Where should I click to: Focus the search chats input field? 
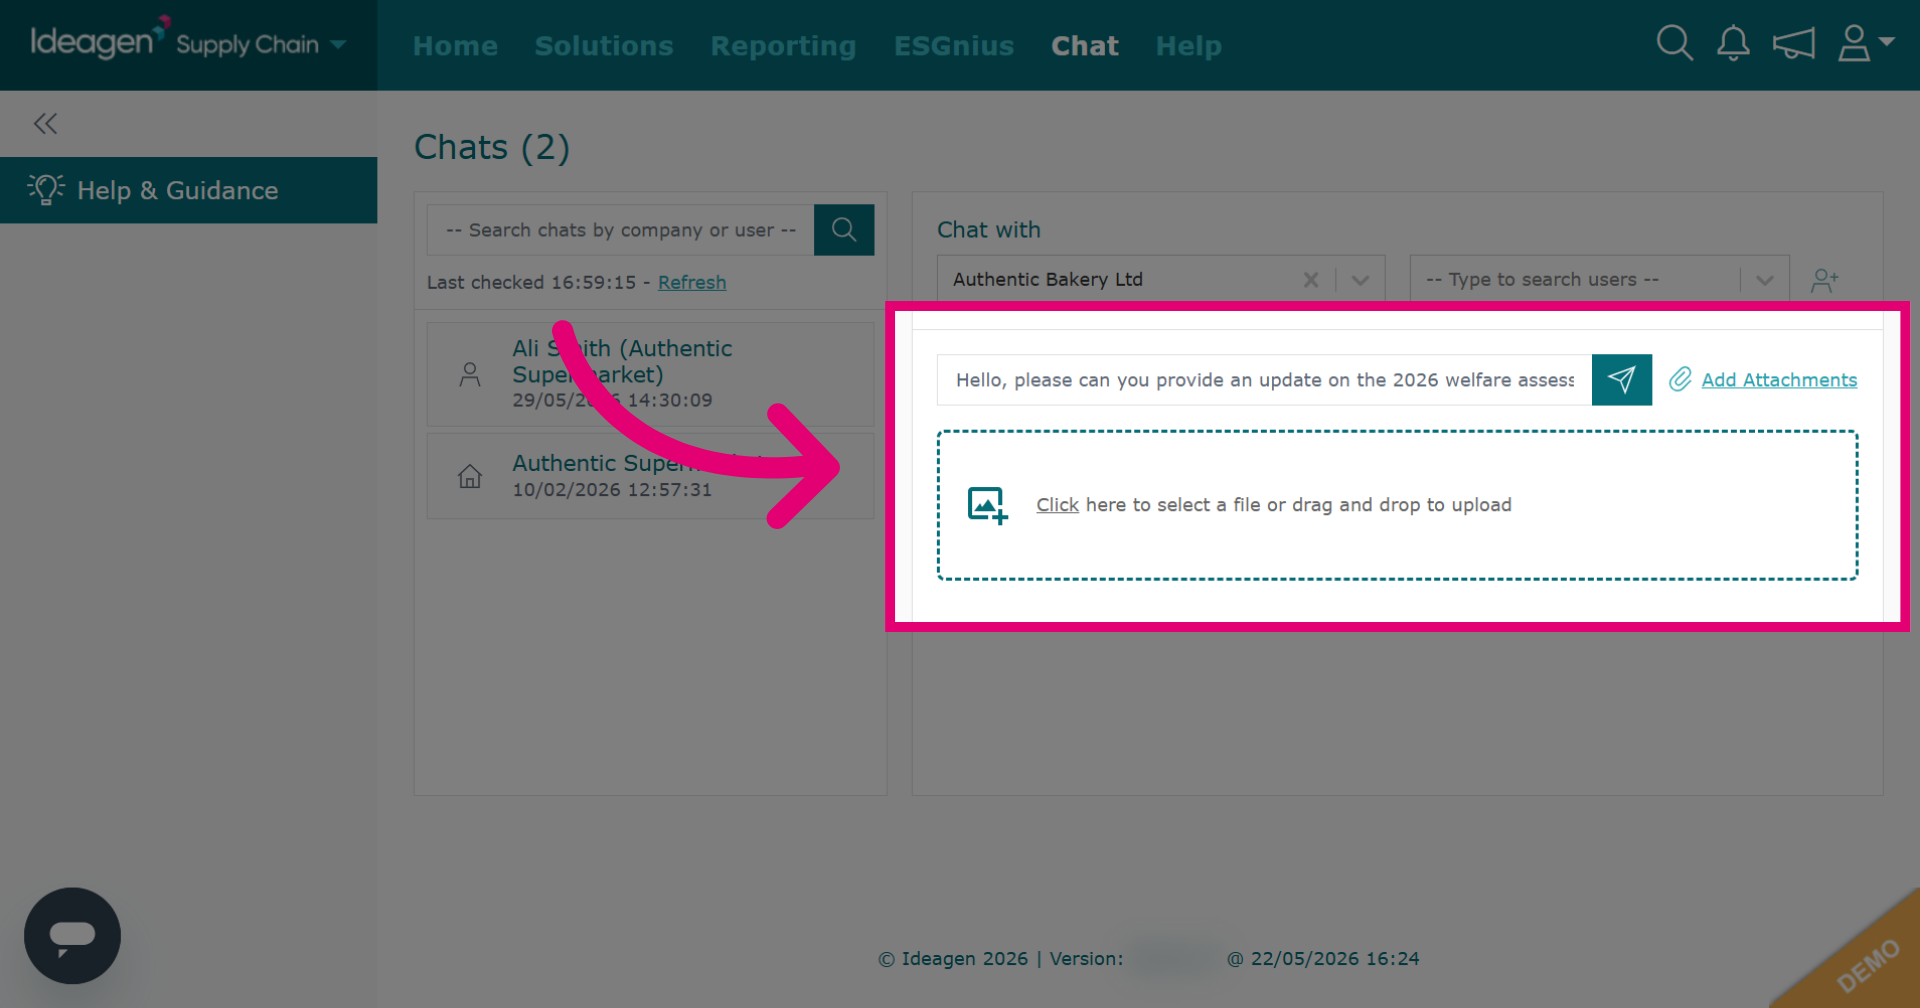tap(620, 230)
